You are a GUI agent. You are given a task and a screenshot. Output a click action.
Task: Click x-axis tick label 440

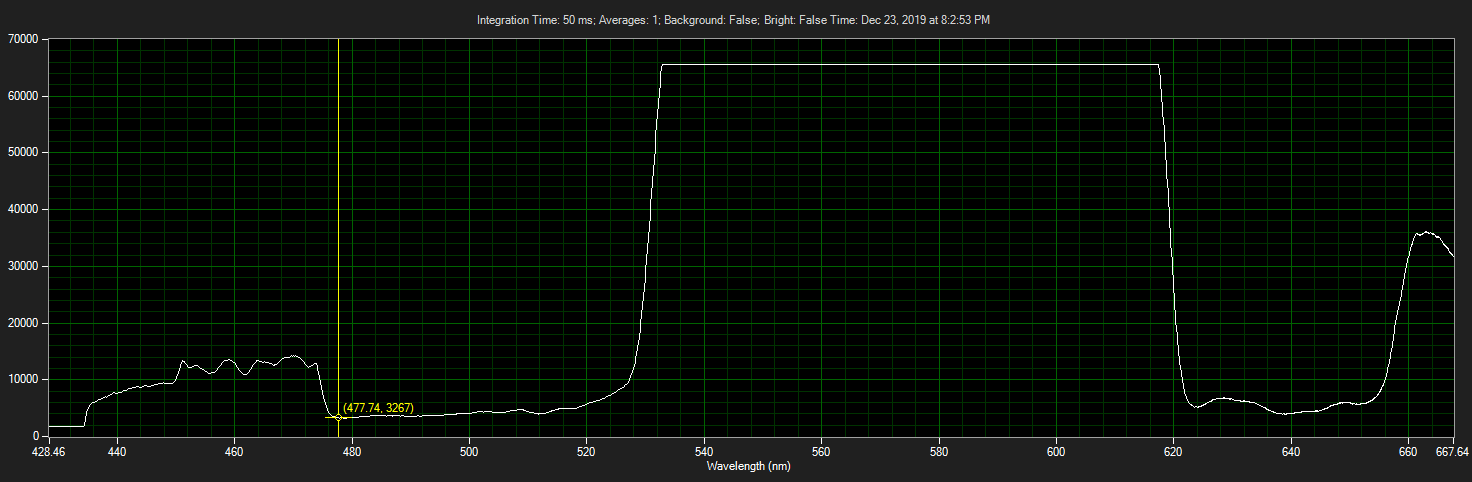(x=117, y=452)
